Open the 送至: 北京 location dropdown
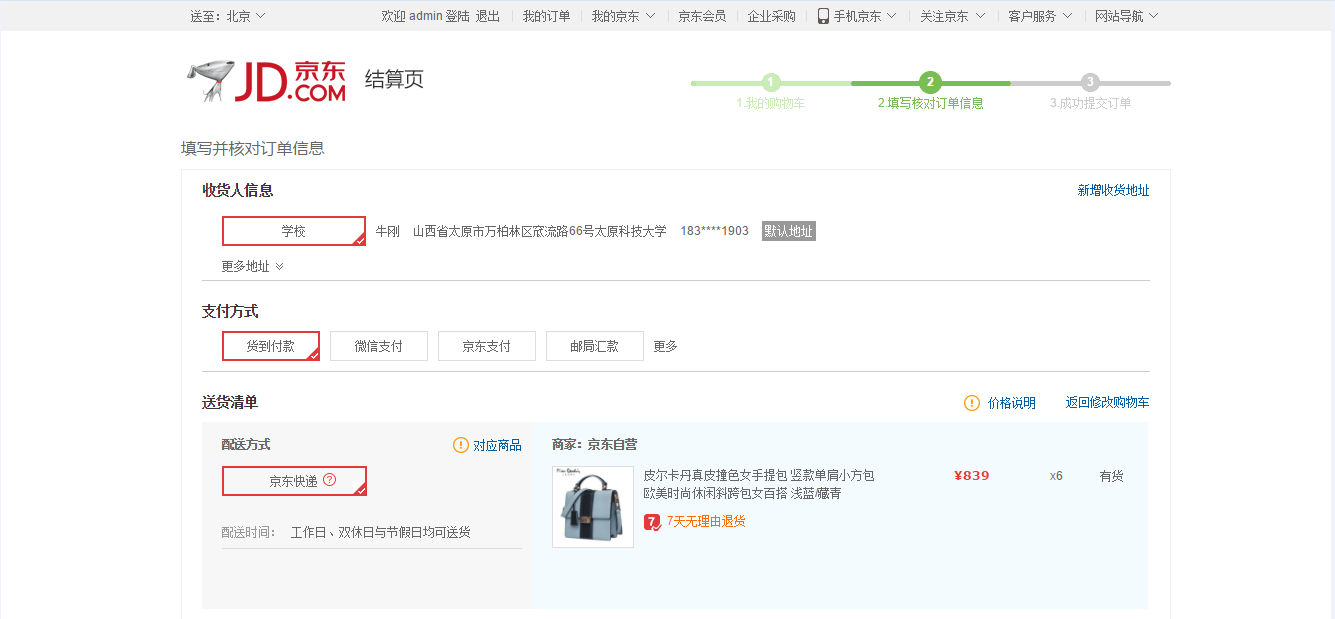Screen dimensions: 1335x619 coord(228,16)
